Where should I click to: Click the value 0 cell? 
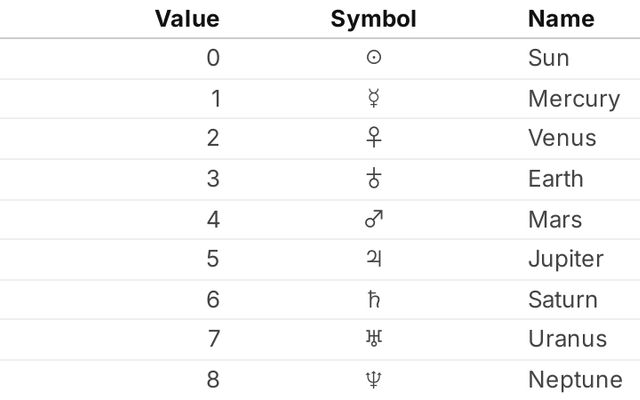pos(213,58)
